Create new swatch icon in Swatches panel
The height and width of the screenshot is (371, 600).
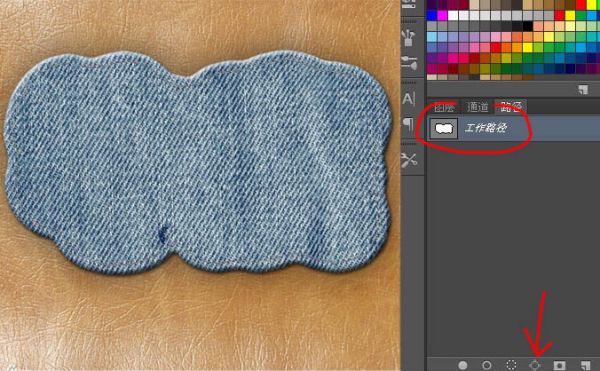point(583,90)
